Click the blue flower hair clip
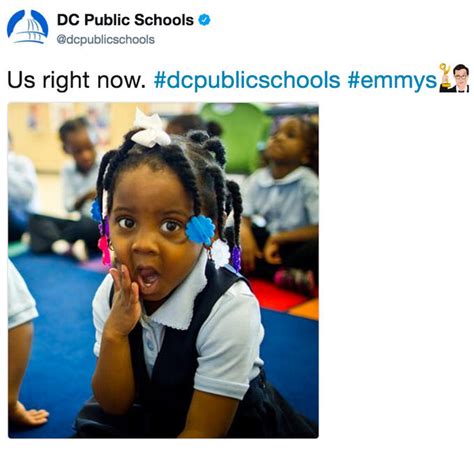The width and height of the screenshot is (474, 450). pos(200,230)
